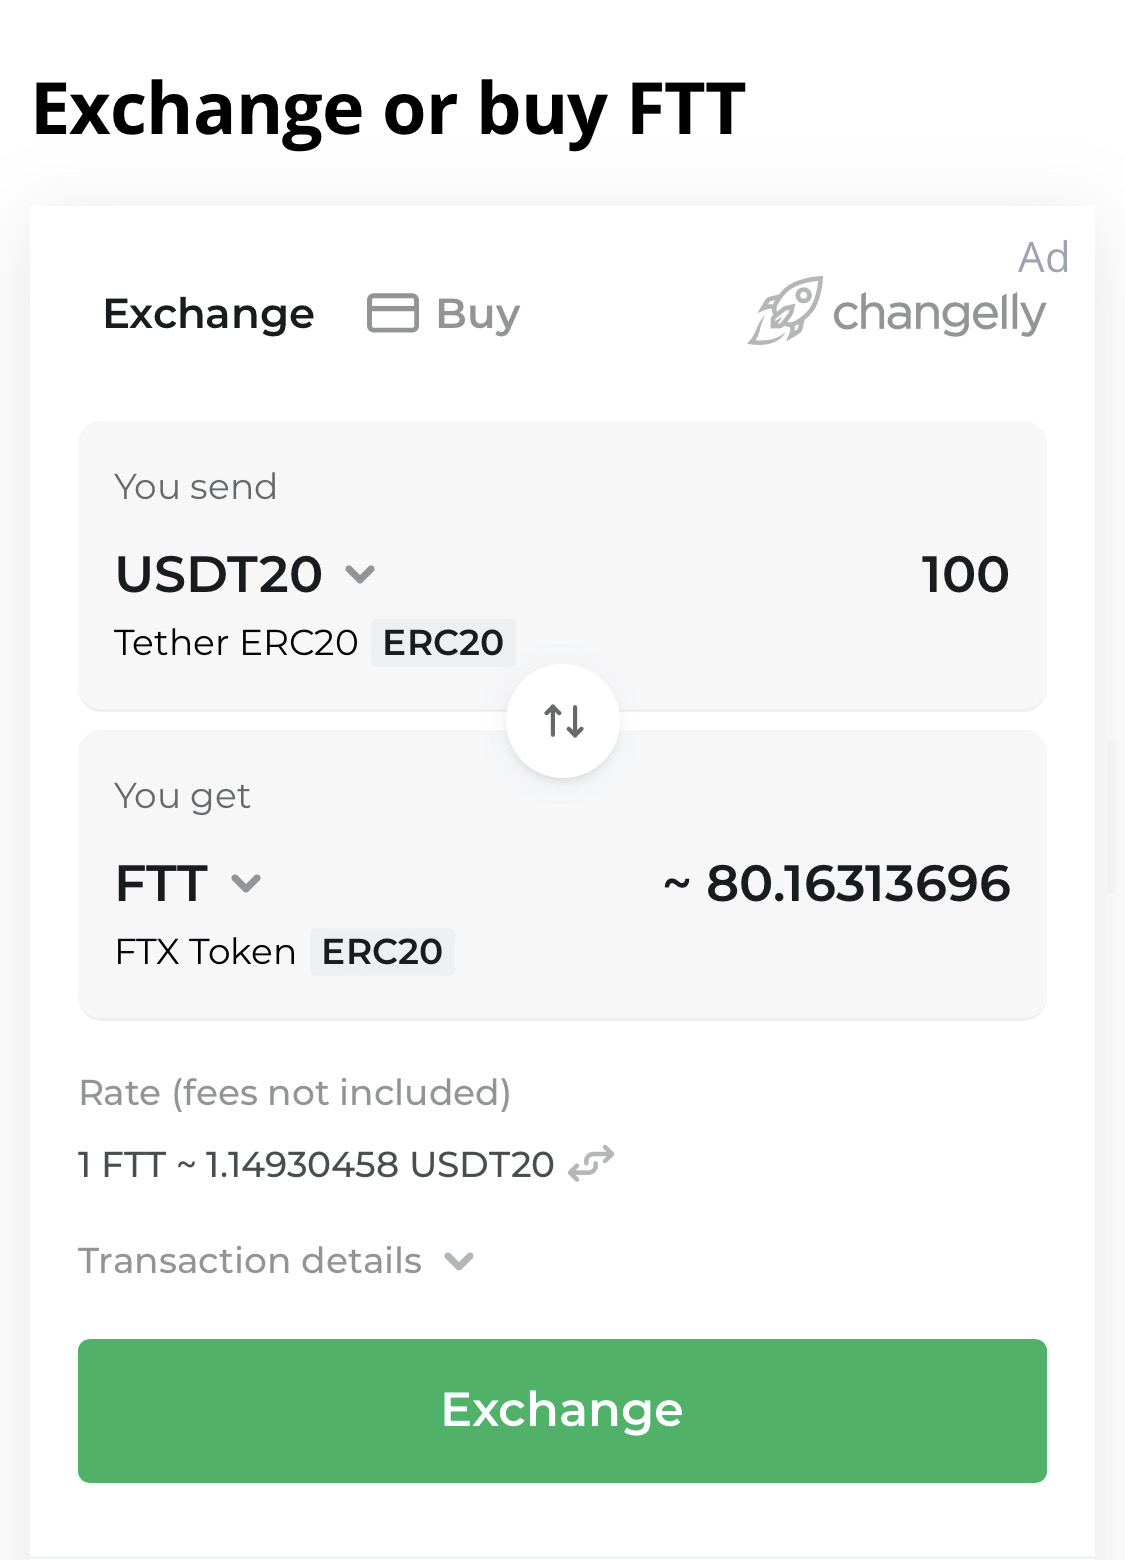Swap send and get currencies arrows icon

[563, 720]
